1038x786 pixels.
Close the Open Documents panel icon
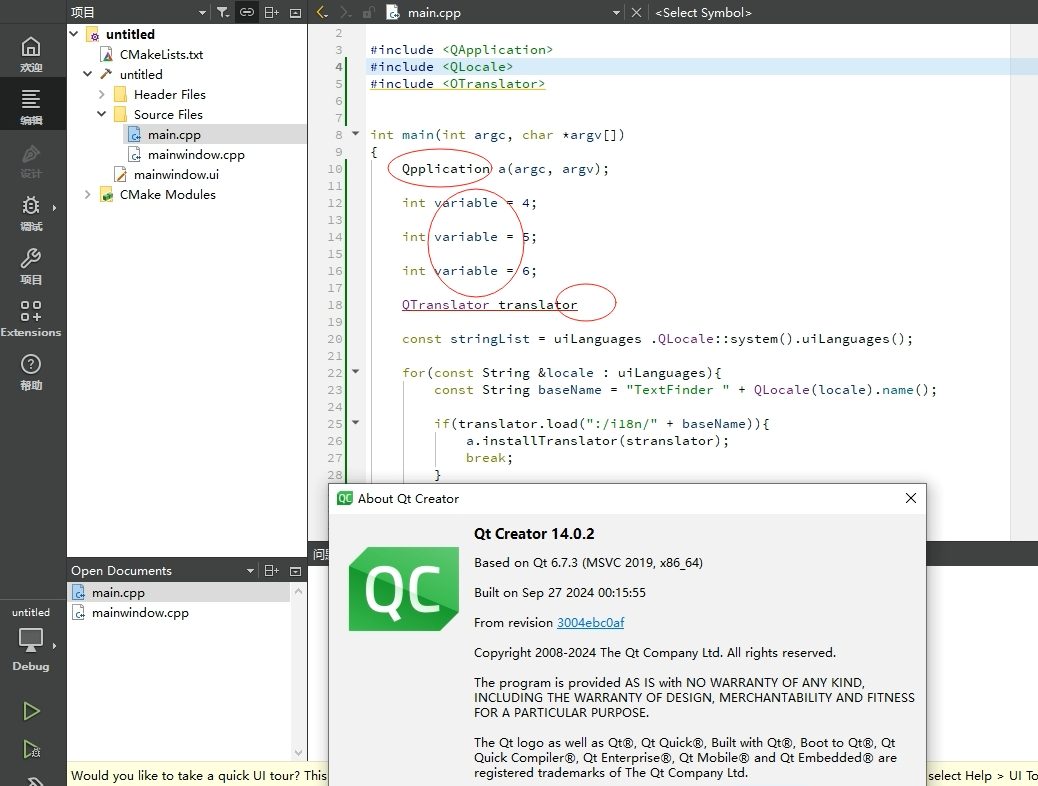tap(296, 571)
